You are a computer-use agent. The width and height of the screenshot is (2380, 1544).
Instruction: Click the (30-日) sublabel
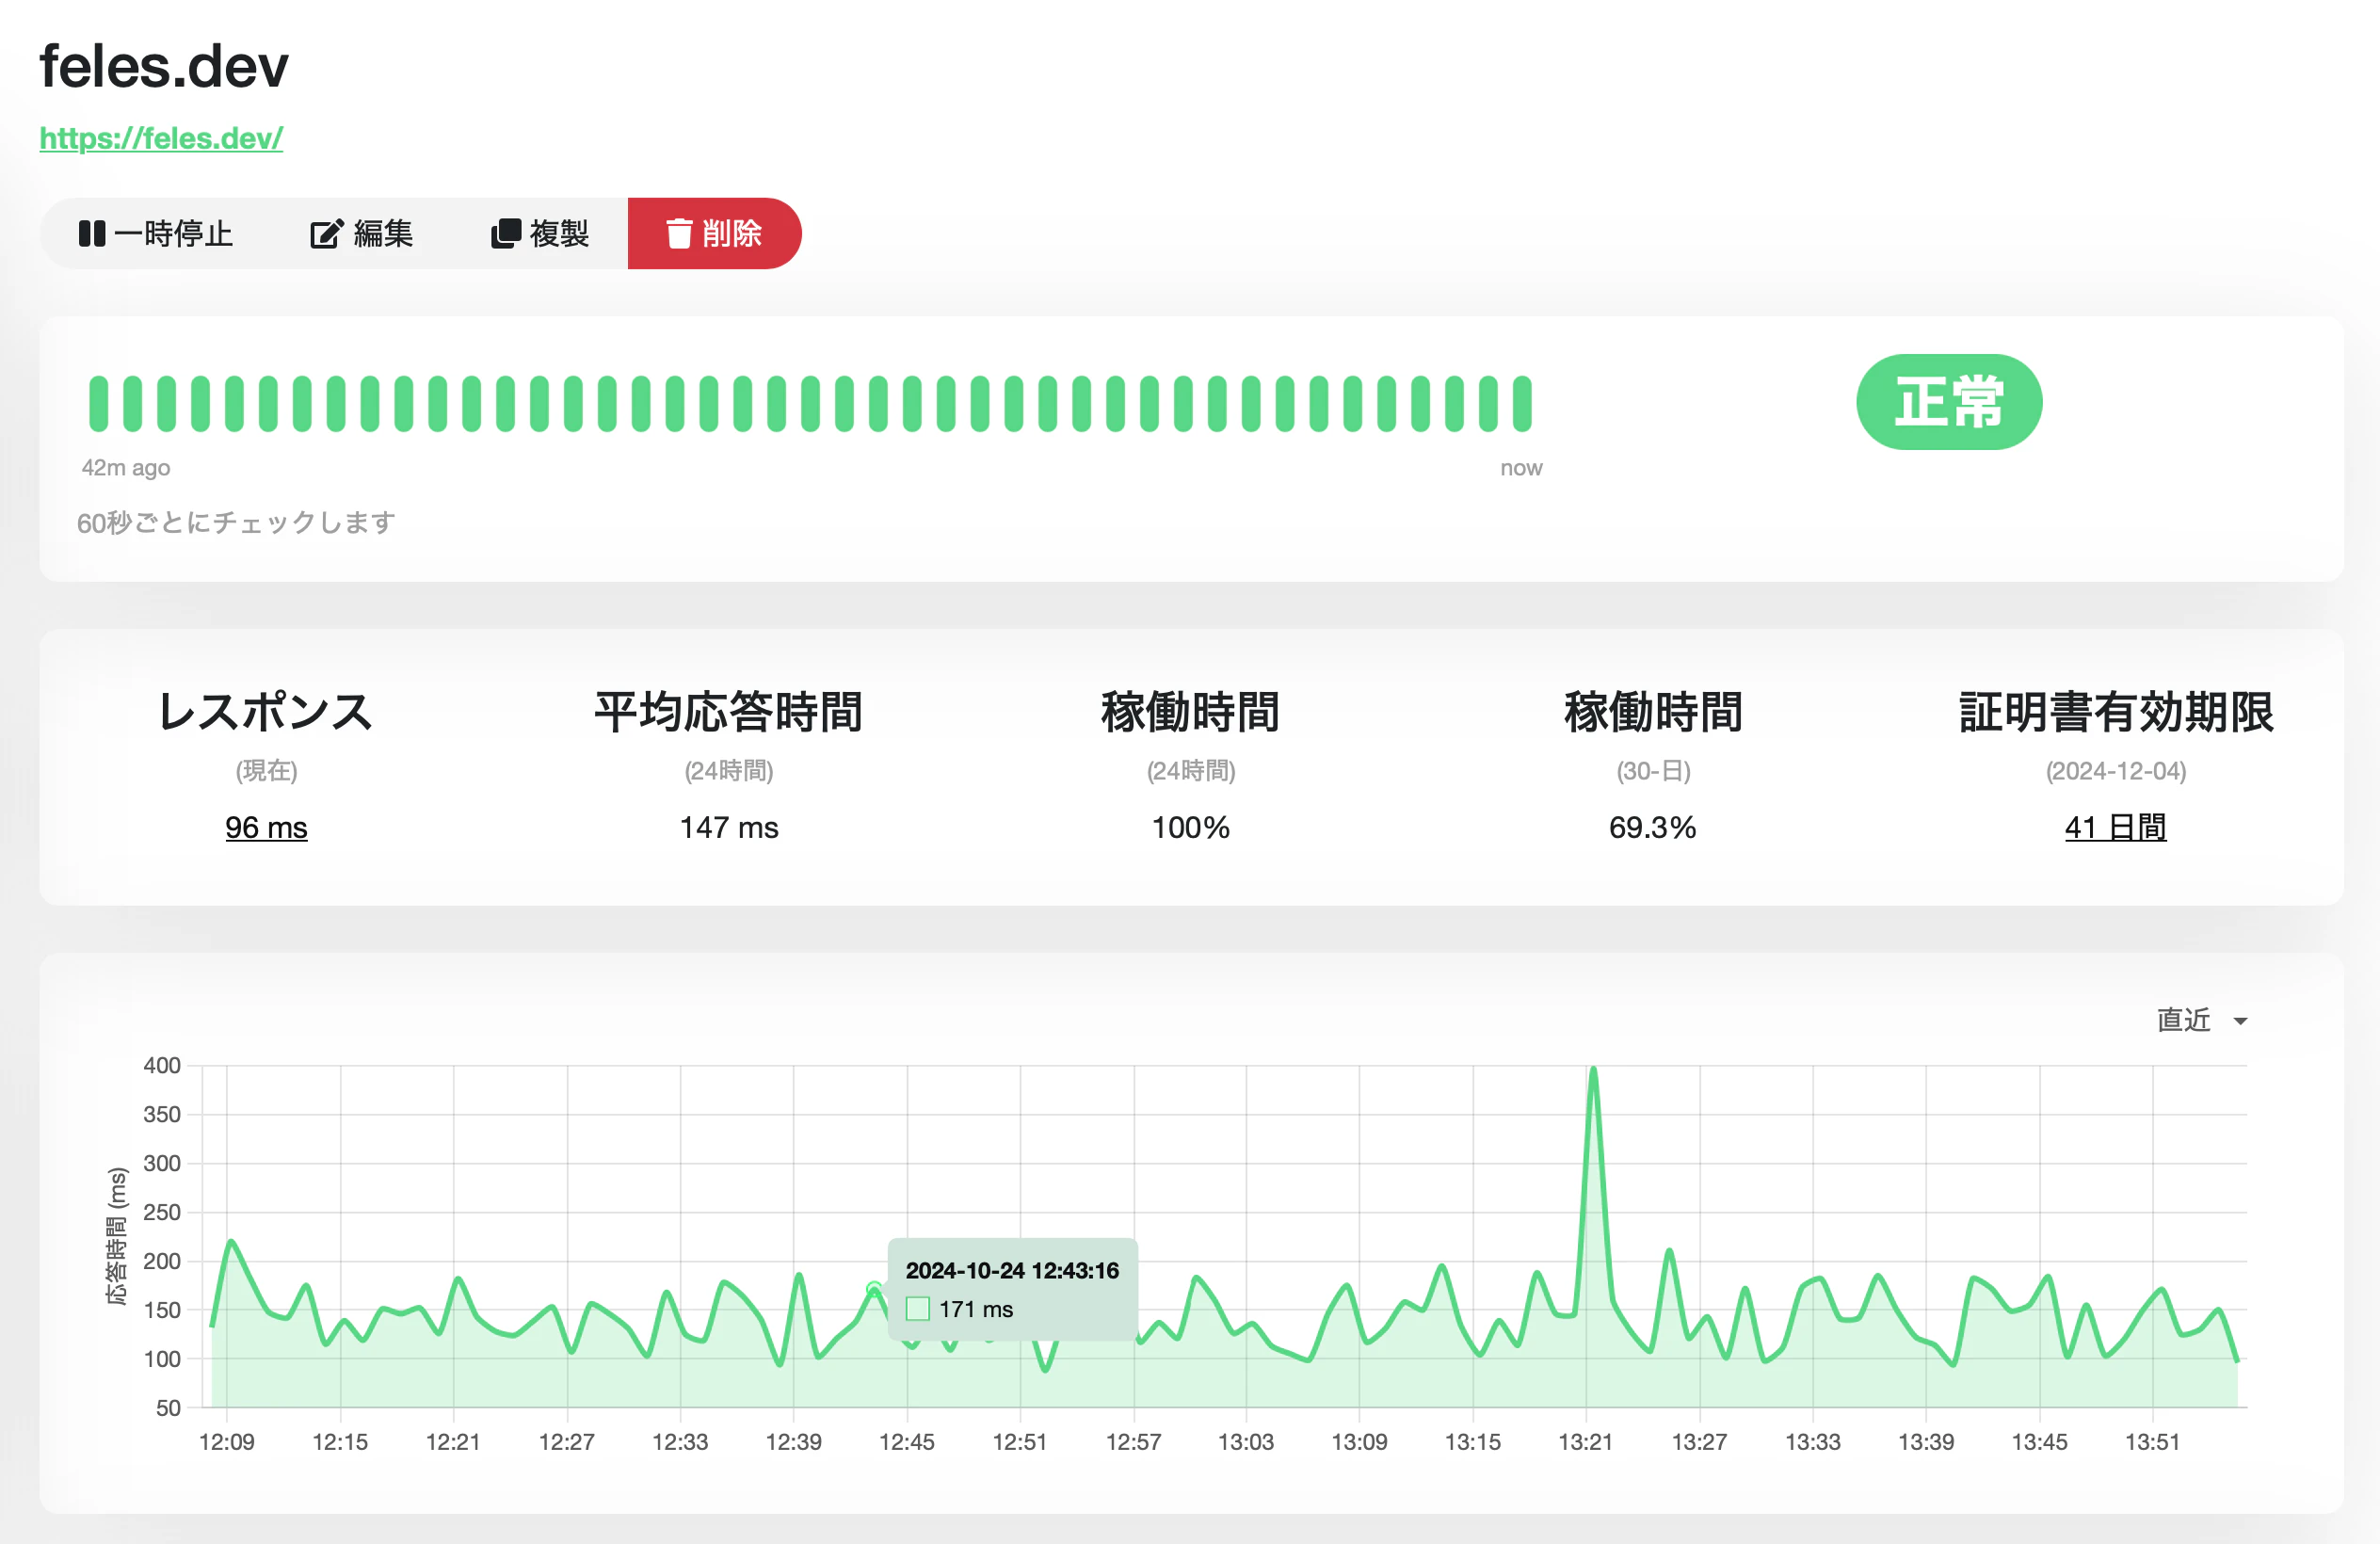pos(1653,771)
